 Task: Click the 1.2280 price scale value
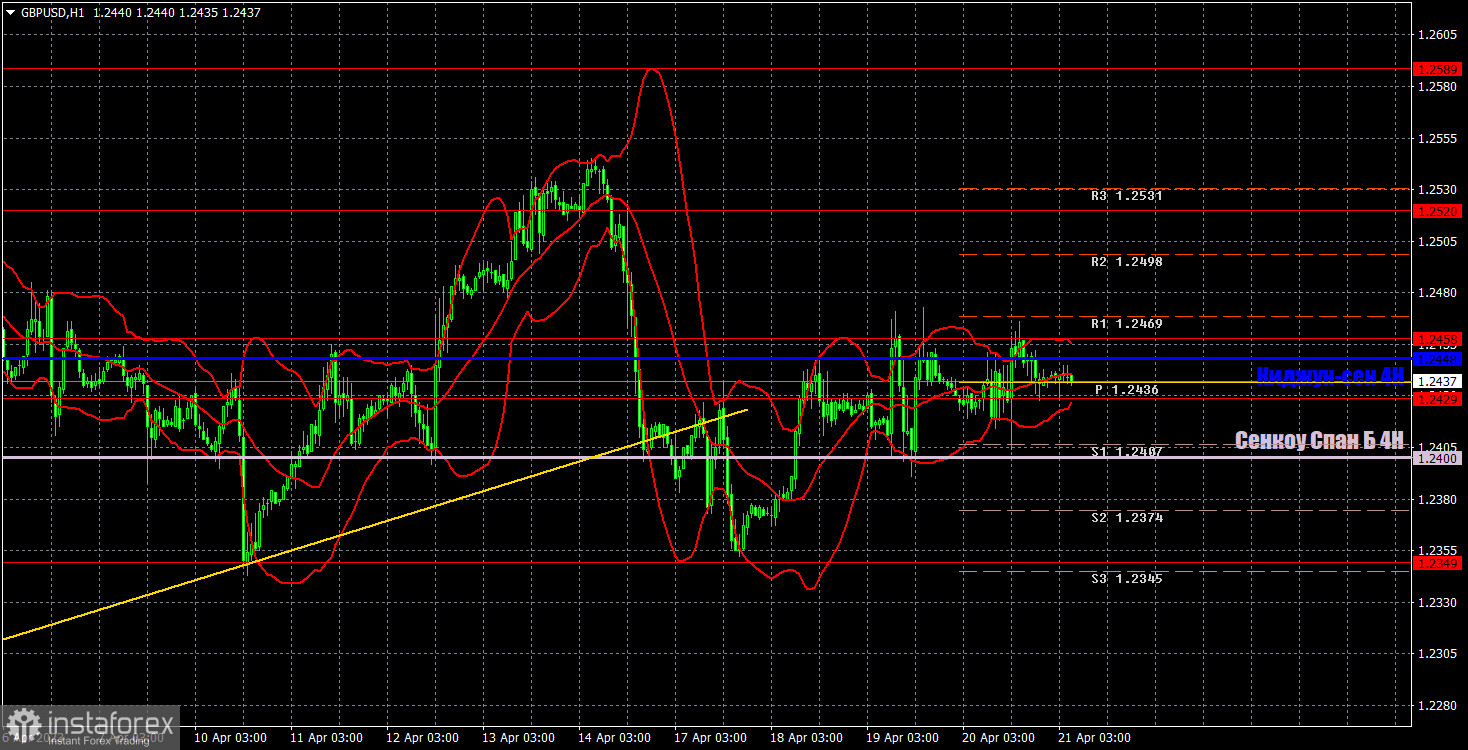(1437, 705)
